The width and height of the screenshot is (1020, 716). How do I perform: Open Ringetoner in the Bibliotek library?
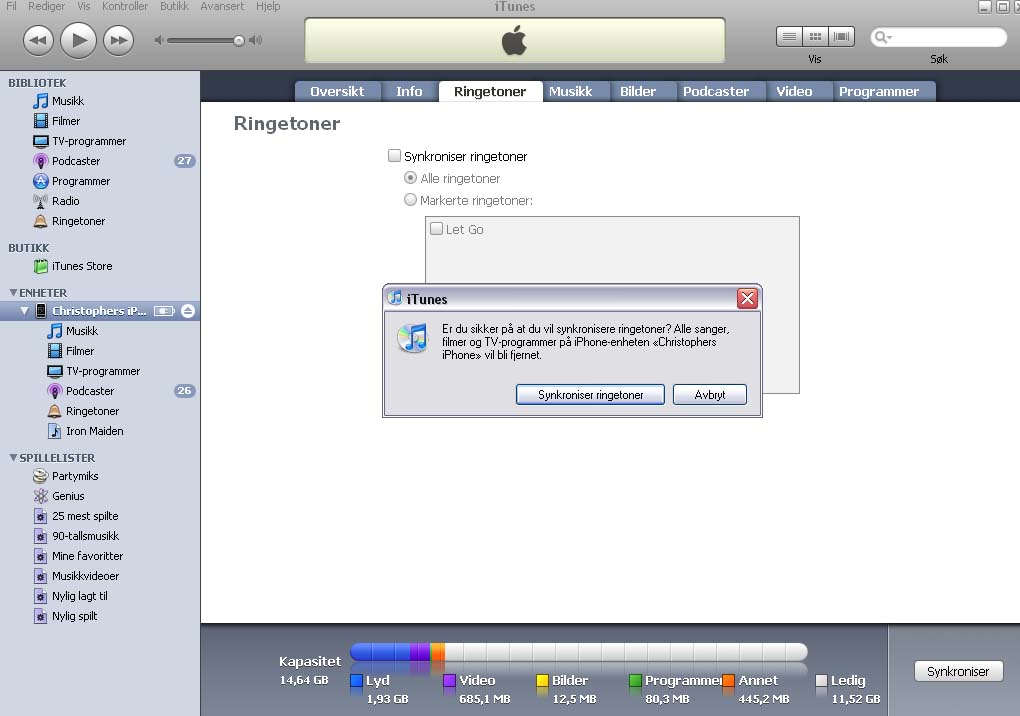click(x=100, y=221)
